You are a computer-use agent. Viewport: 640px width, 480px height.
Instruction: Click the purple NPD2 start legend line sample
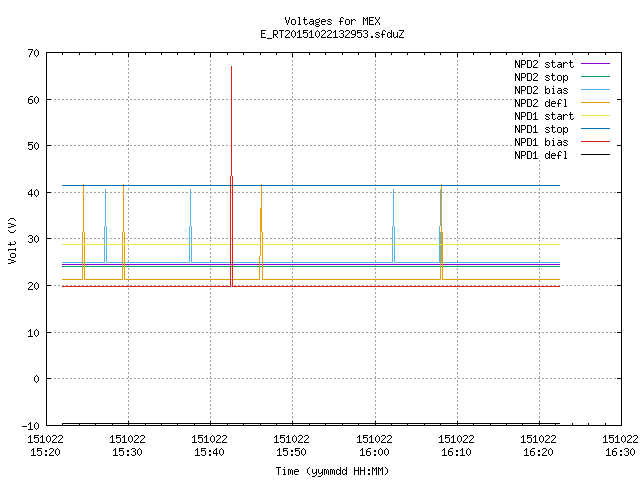click(595, 64)
